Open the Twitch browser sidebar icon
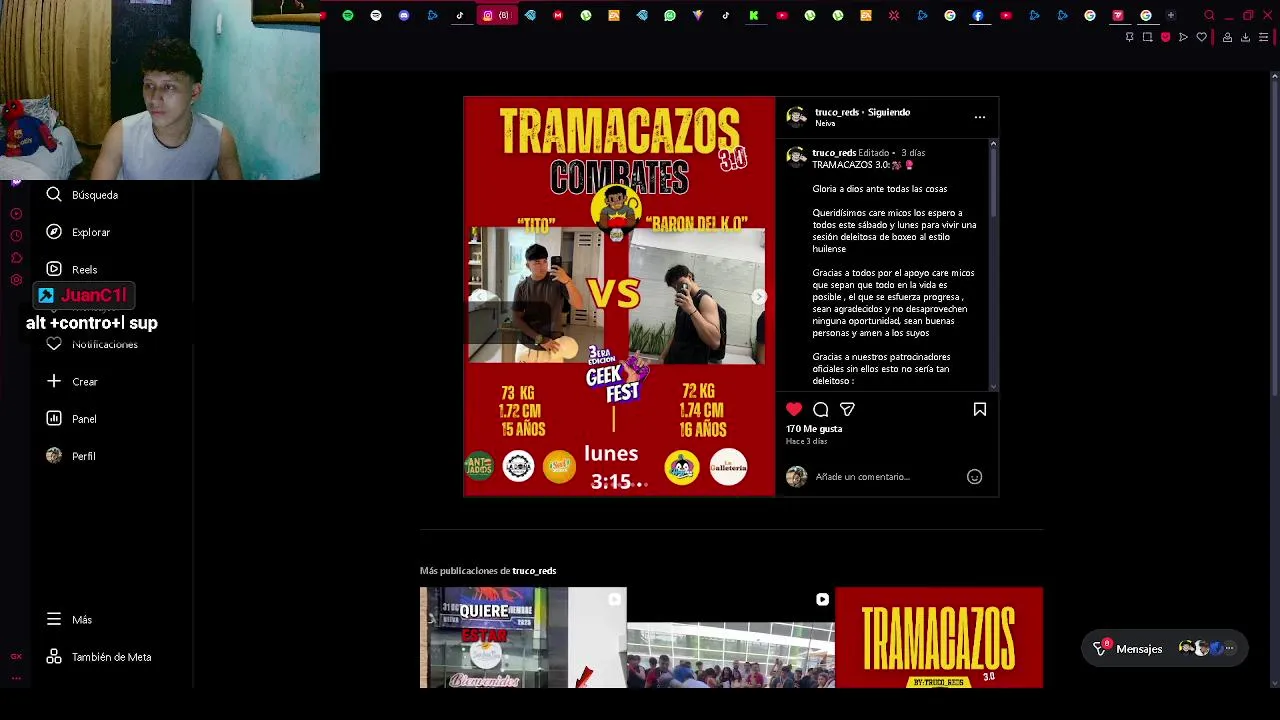The width and height of the screenshot is (1280, 720). [16, 182]
